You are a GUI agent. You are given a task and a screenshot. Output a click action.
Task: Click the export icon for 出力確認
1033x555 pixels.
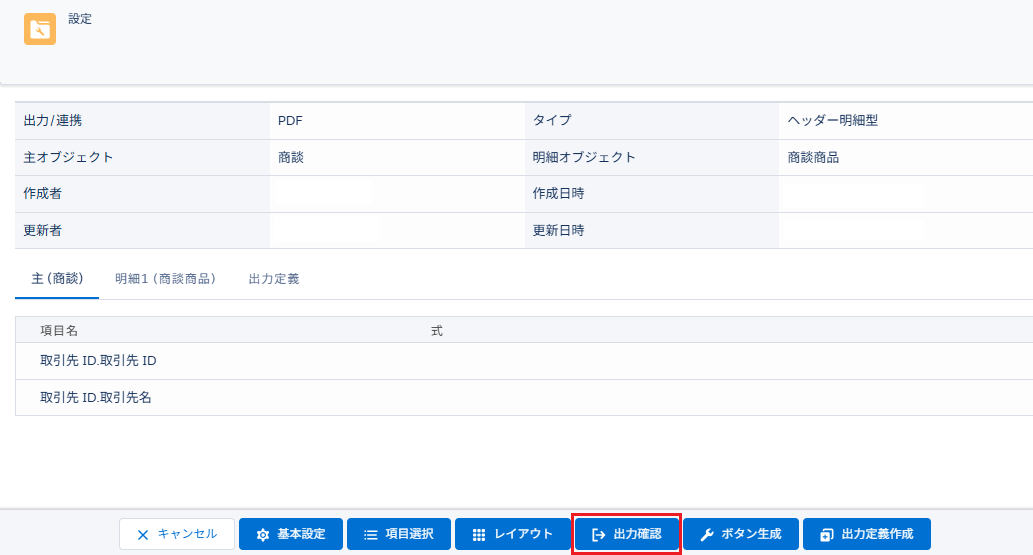tap(599, 534)
